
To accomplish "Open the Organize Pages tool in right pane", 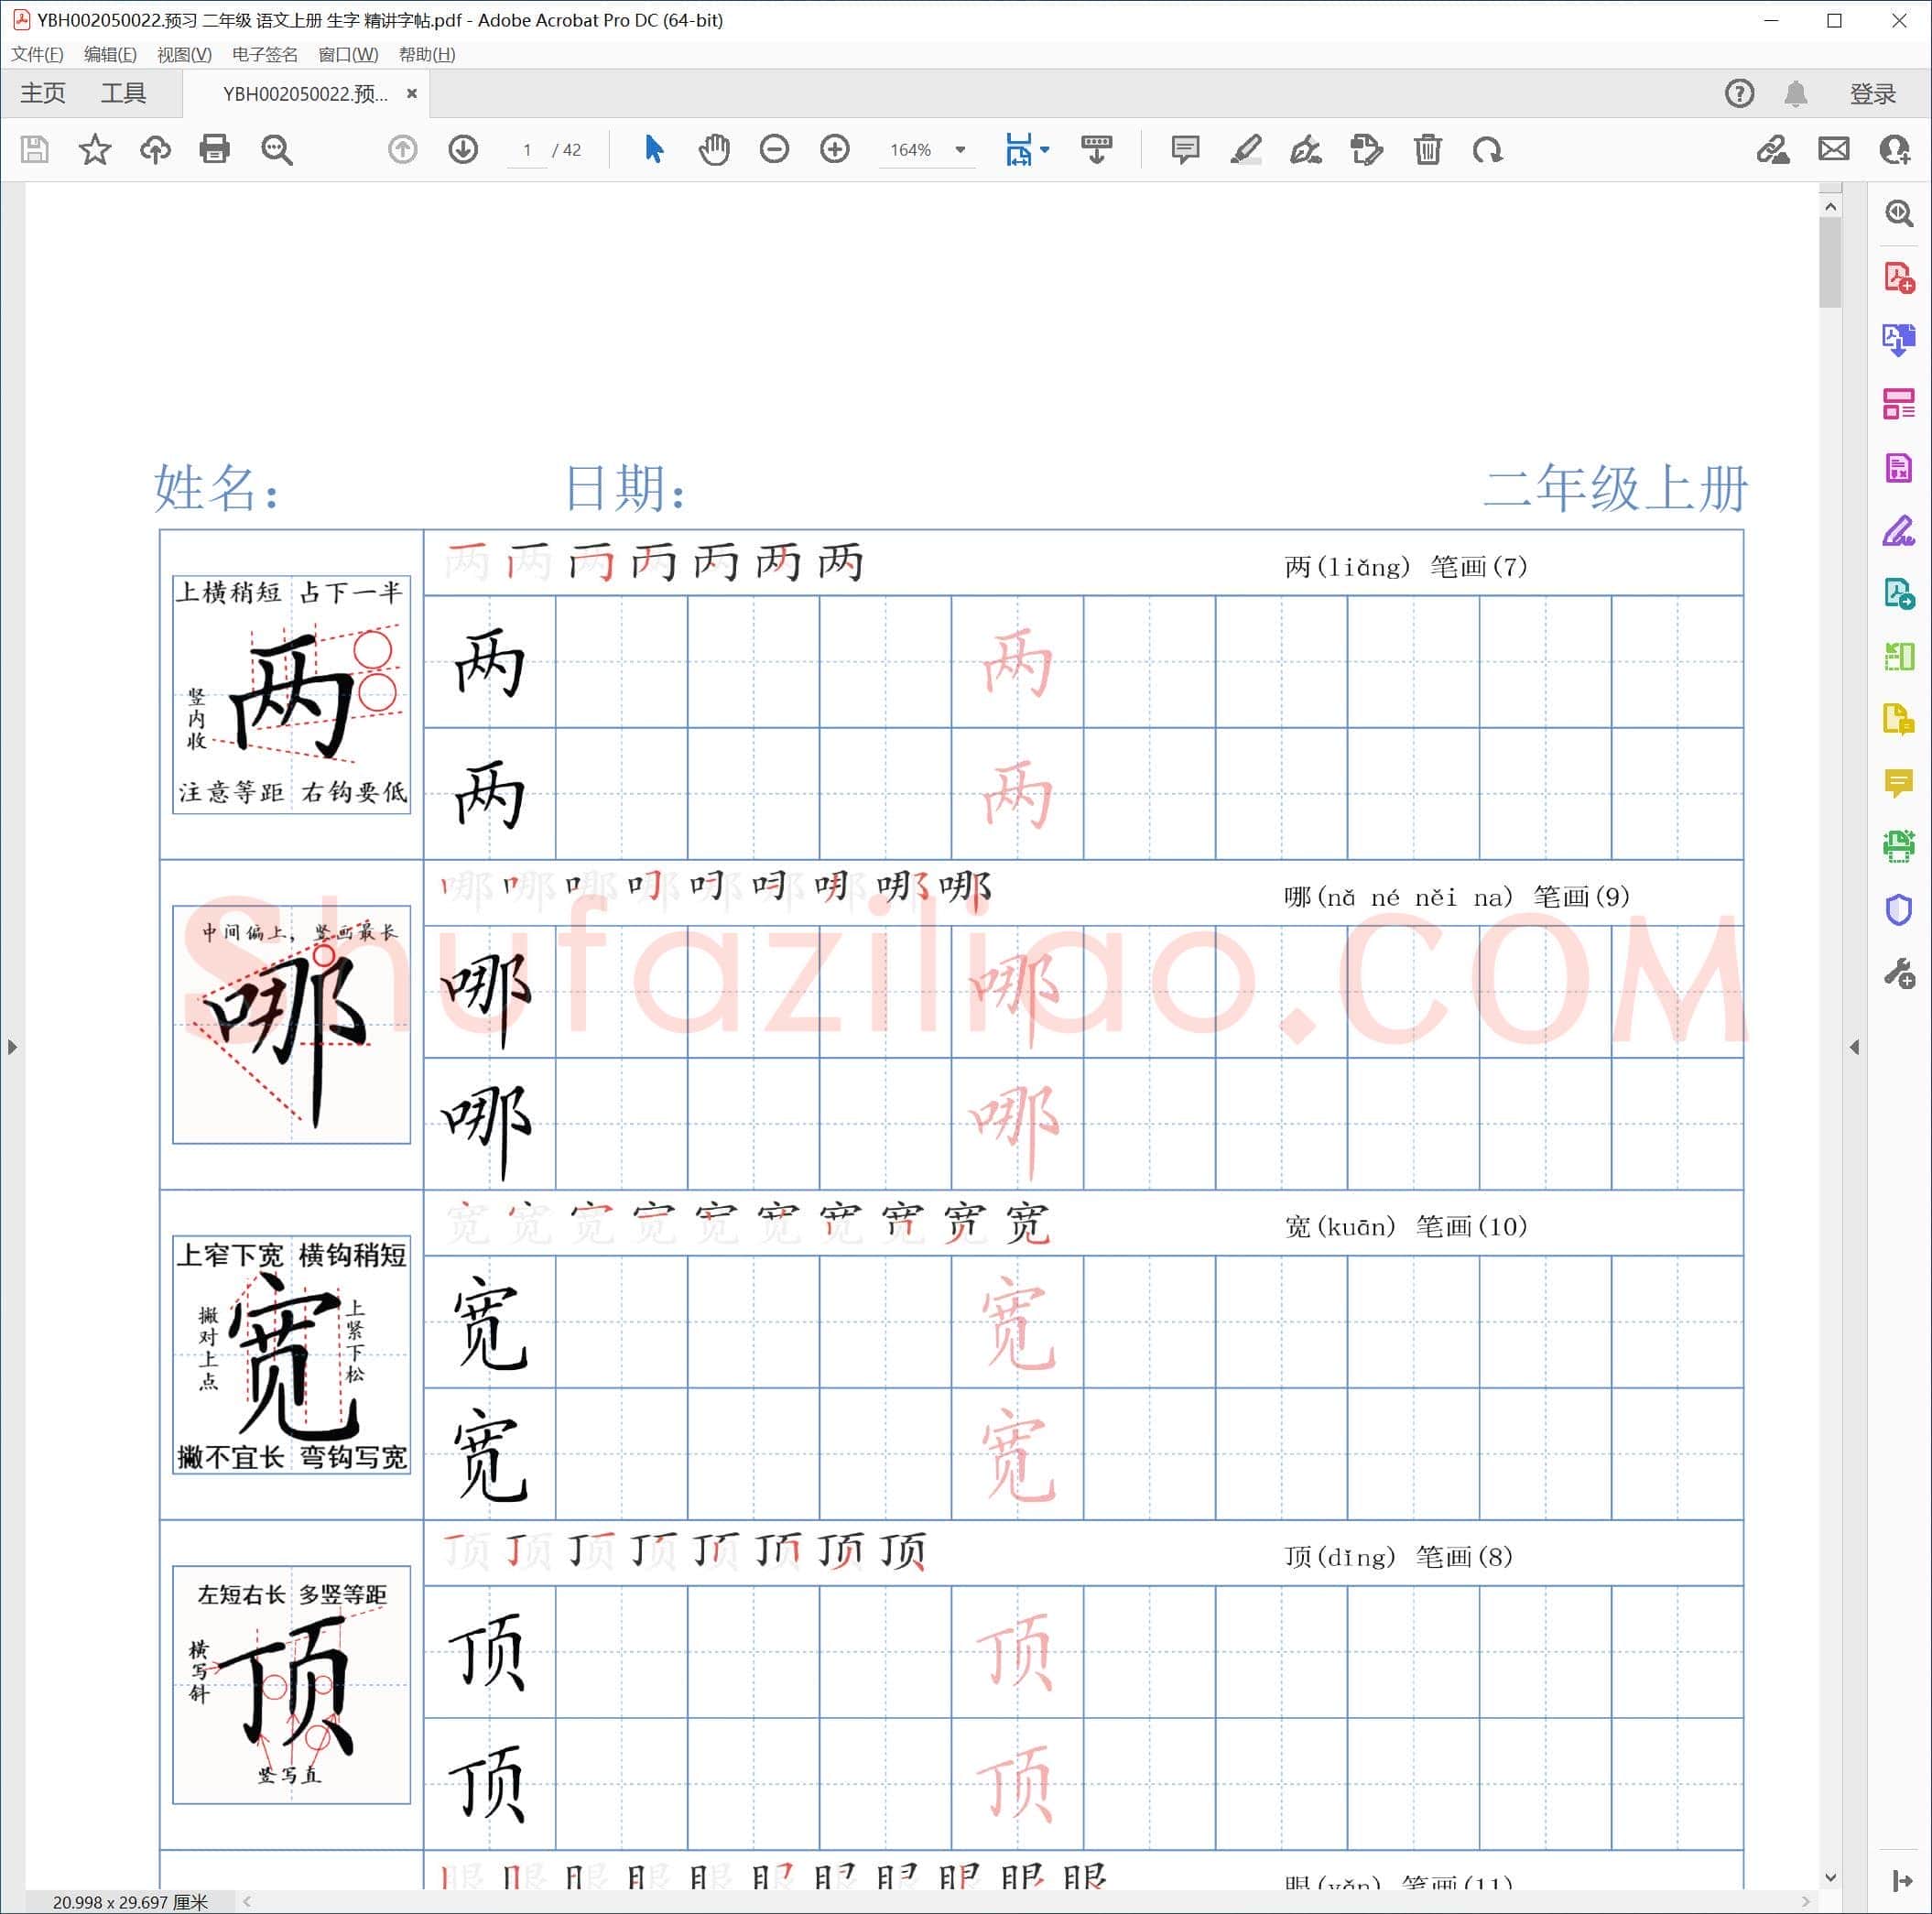I will tap(1899, 404).
